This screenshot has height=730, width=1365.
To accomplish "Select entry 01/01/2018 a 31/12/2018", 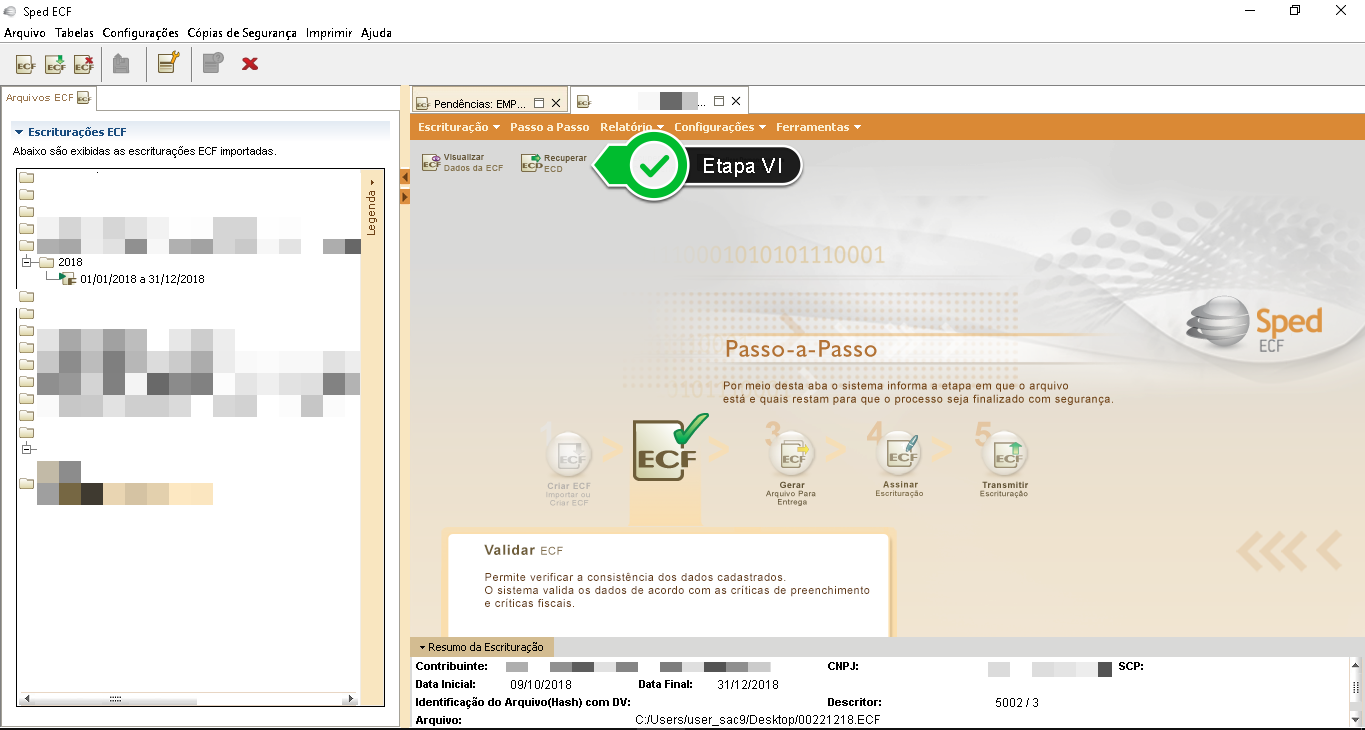I will tap(142, 279).
